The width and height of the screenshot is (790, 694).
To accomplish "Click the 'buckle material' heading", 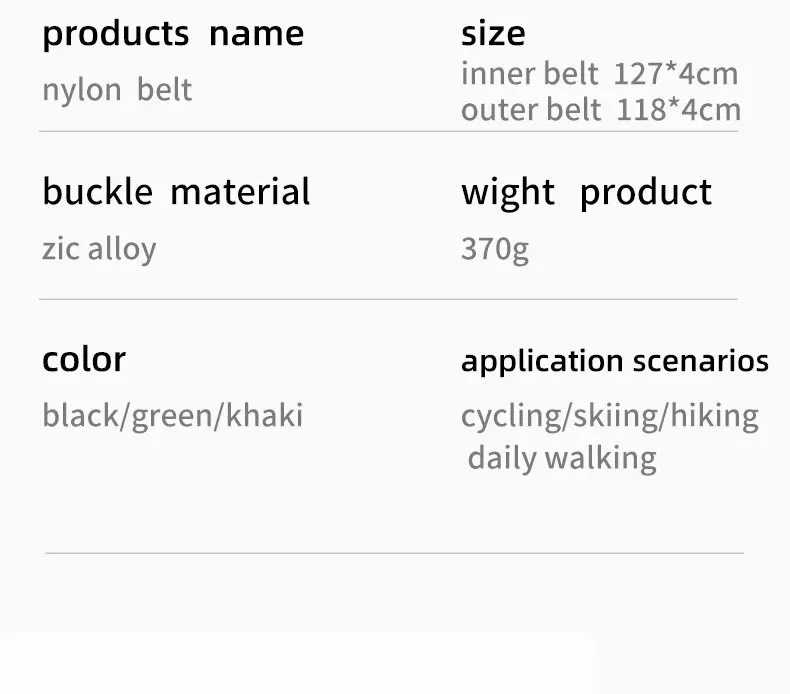I will 176,191.
